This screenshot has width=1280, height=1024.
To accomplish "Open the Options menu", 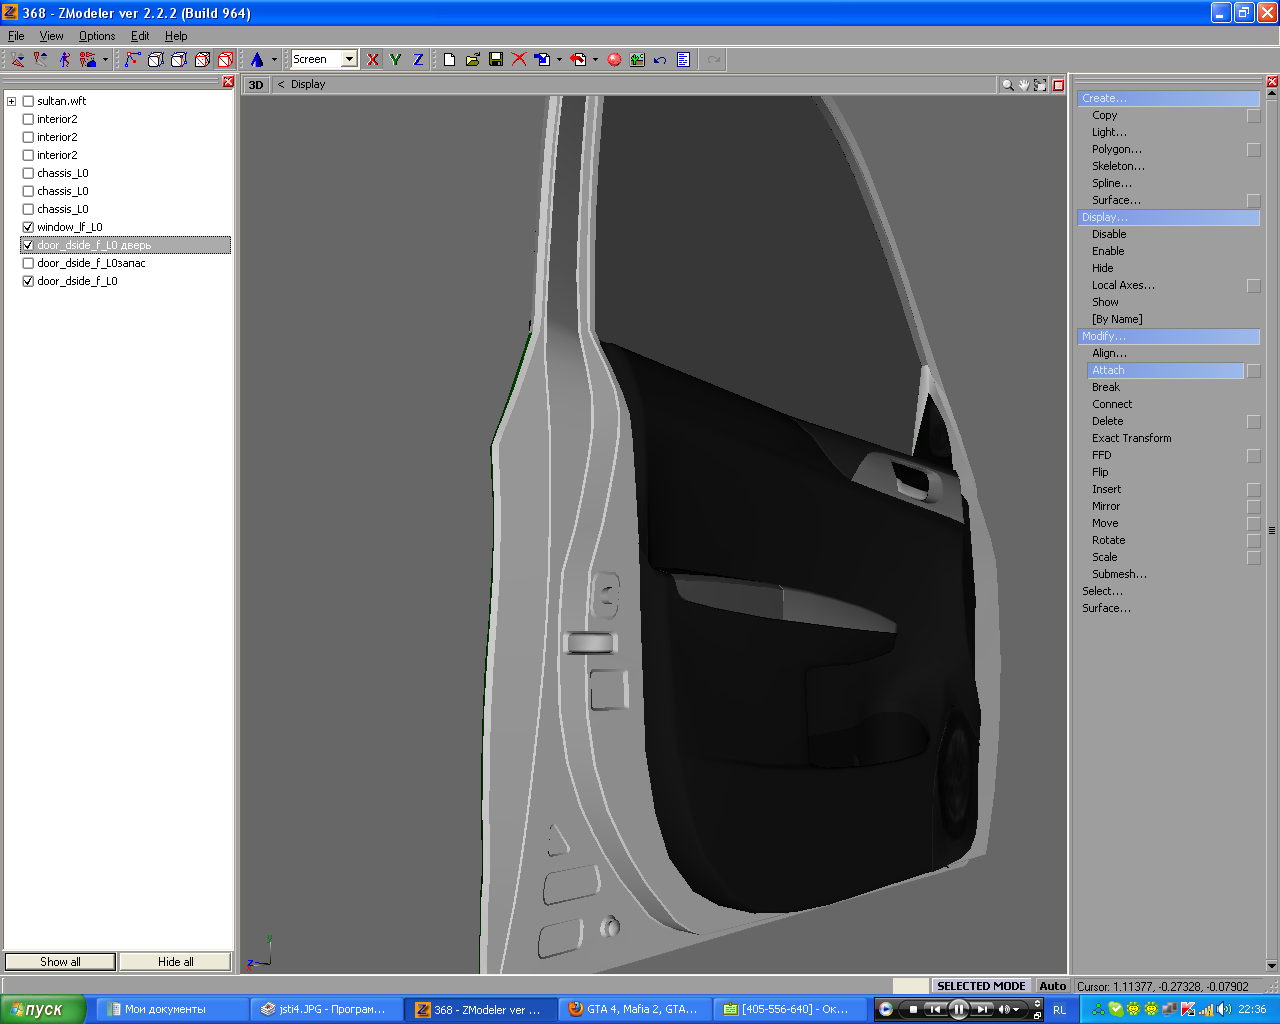I will 97,36.
